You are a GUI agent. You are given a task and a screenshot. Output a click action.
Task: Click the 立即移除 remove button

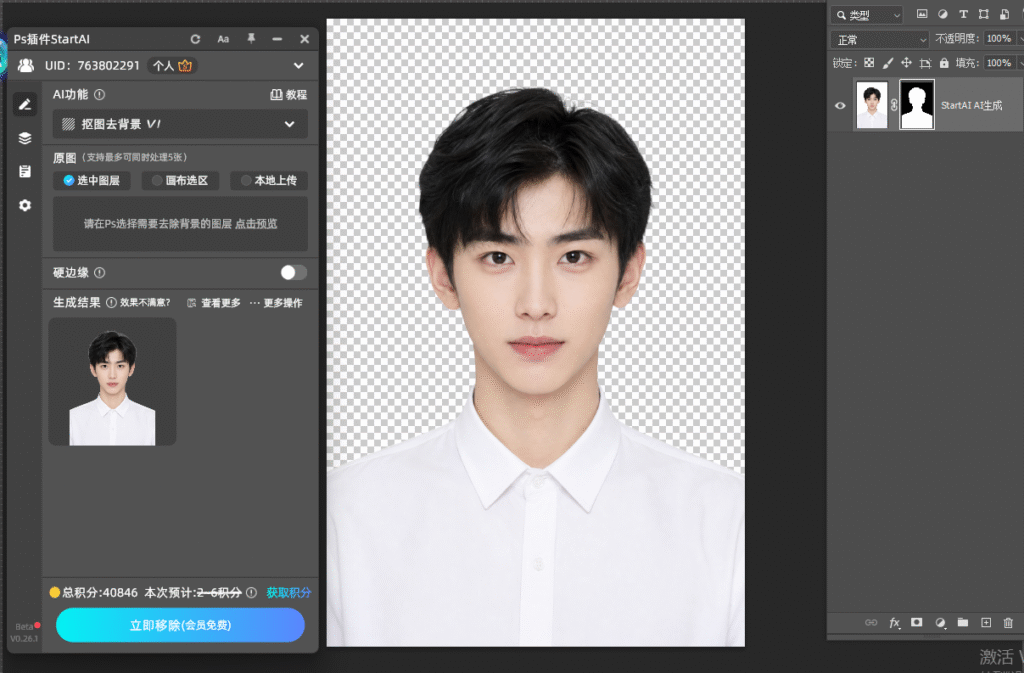pyautogui.click(x=180, y=625)
